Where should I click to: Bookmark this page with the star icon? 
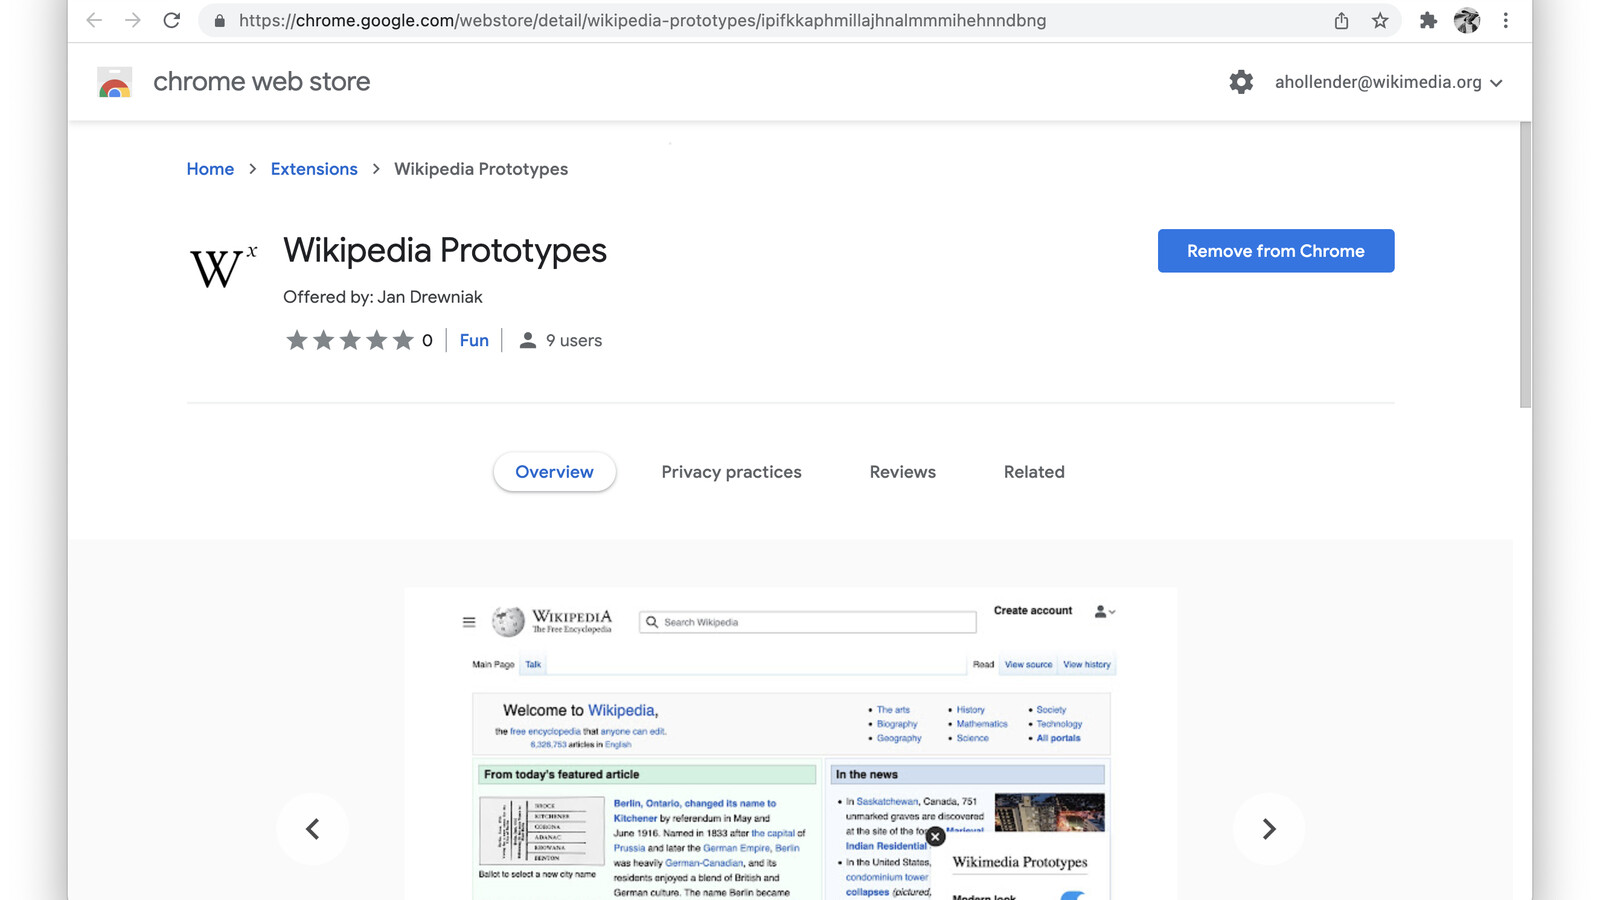pos(1379,20)
